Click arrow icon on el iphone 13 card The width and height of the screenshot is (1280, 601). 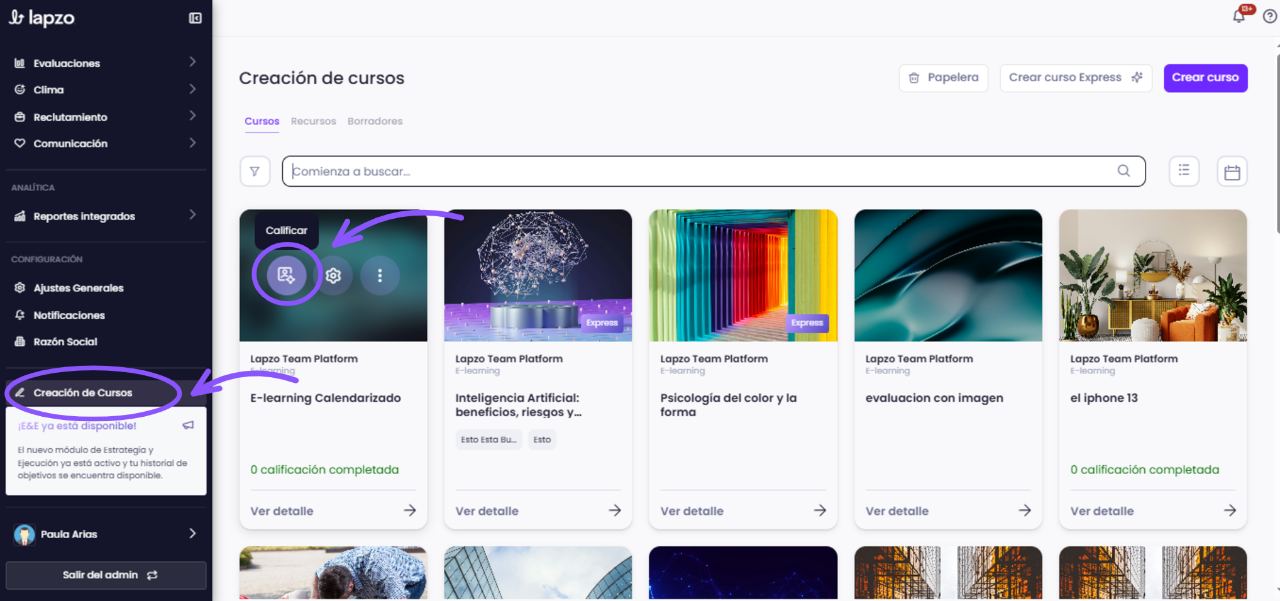point(1230,511)
